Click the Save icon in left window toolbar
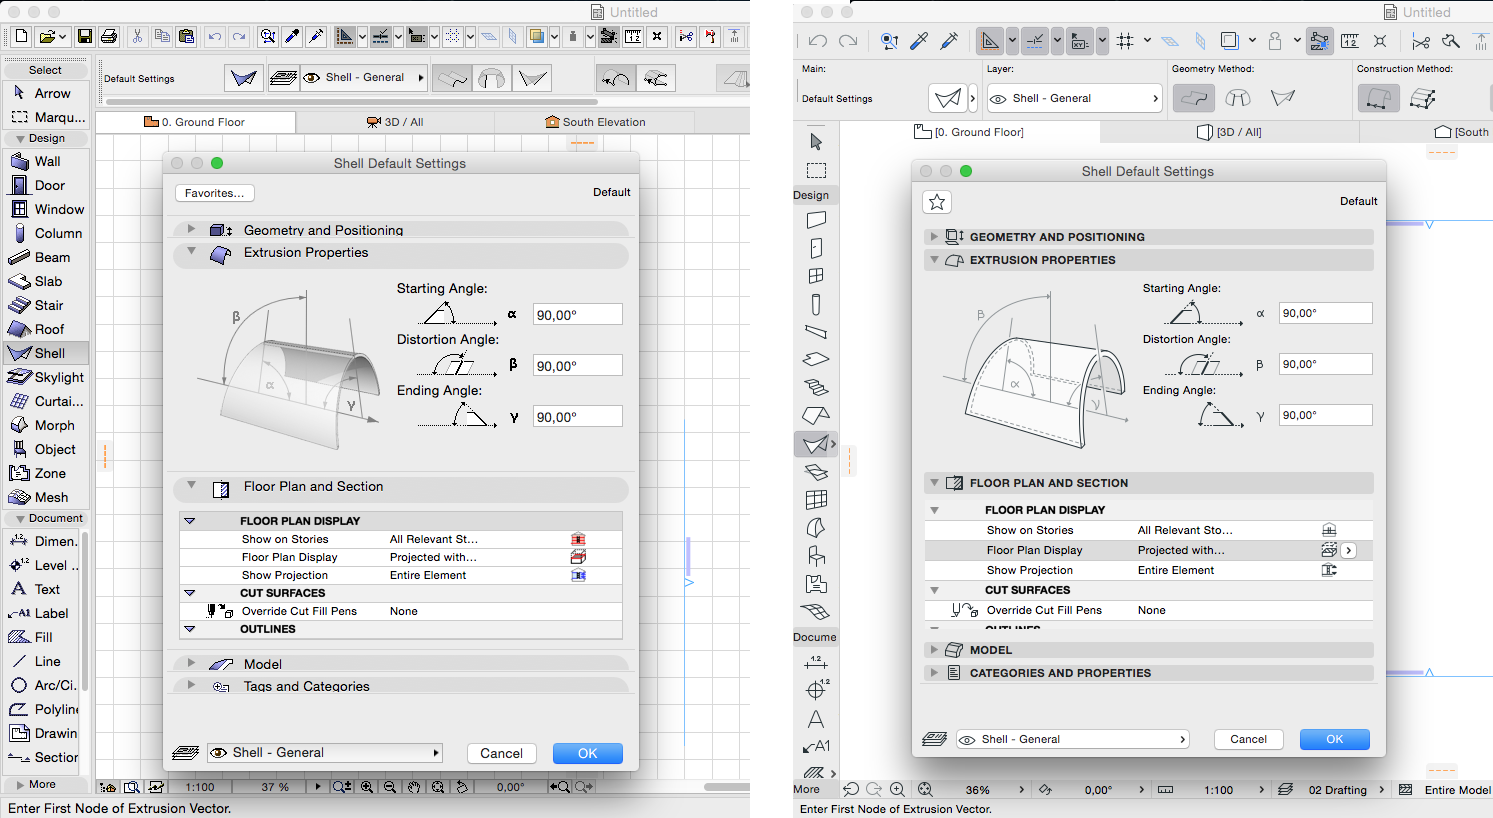The height and width of the screenshot is (818, 1493). [85, 37]
